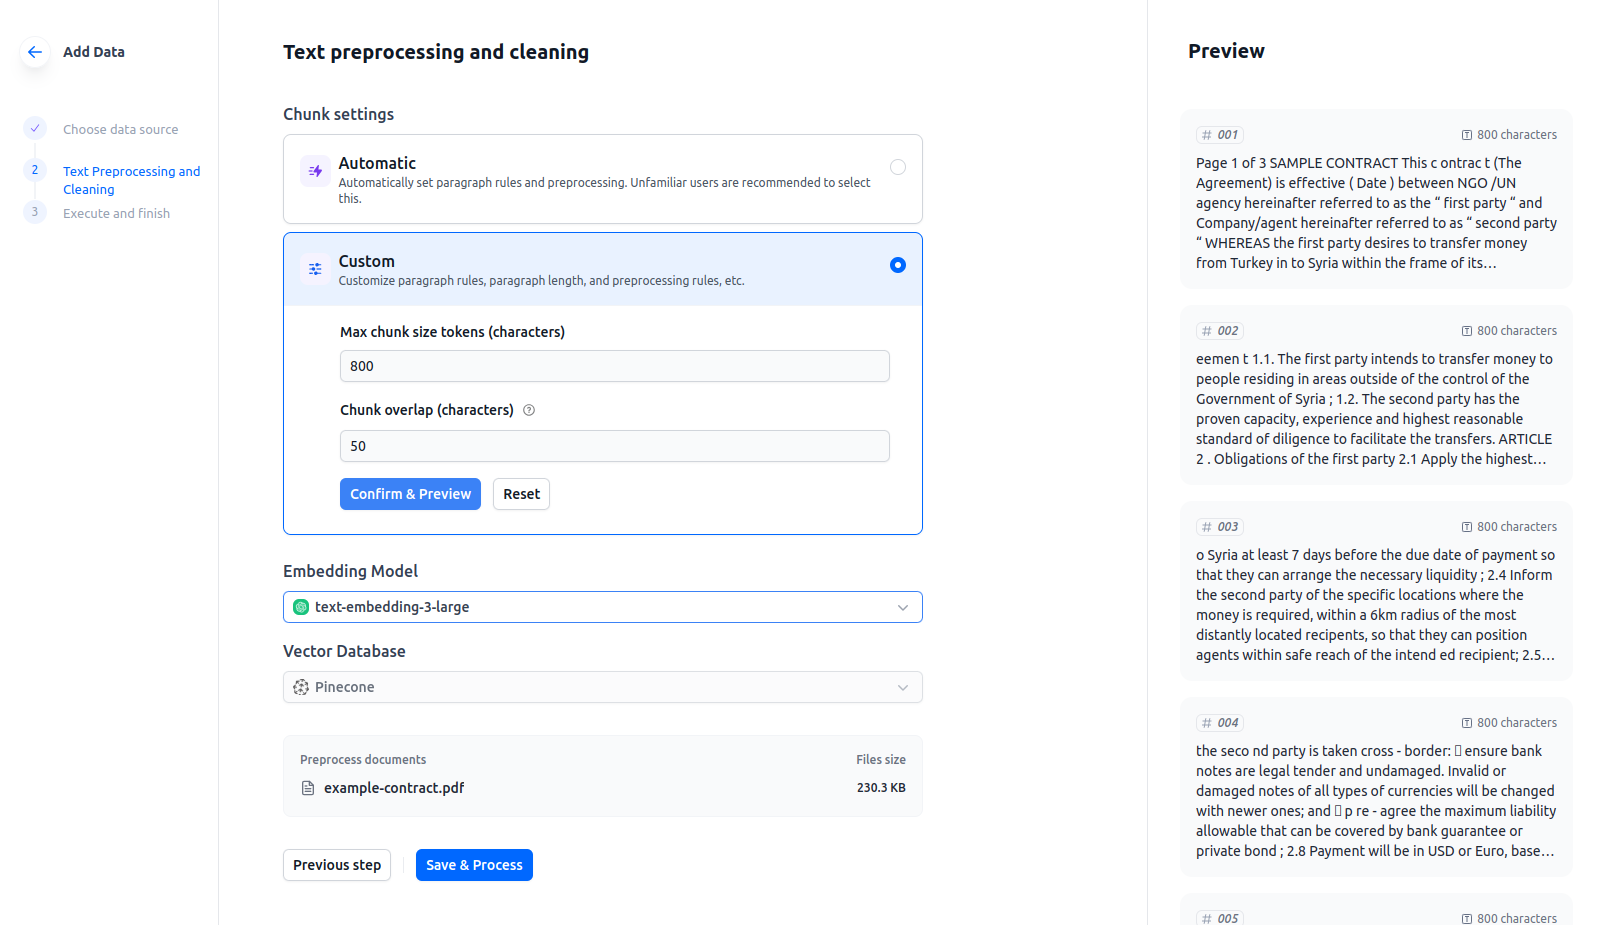Select the Automatic chunk settings radio button
This screenshot has width=1603, height=925.
tap(898, 167)
